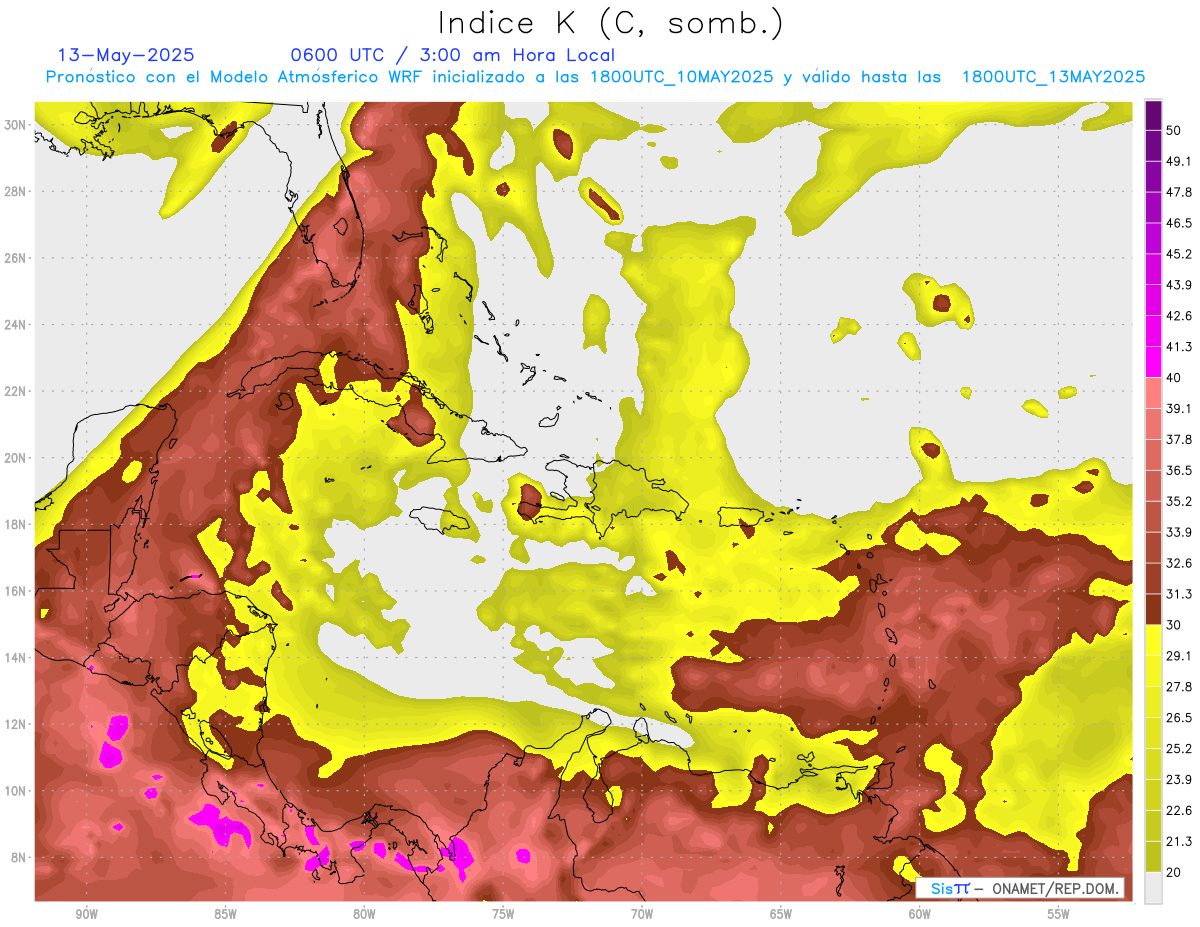Click the longitude axis label '60W'

(x=920, y=915)
